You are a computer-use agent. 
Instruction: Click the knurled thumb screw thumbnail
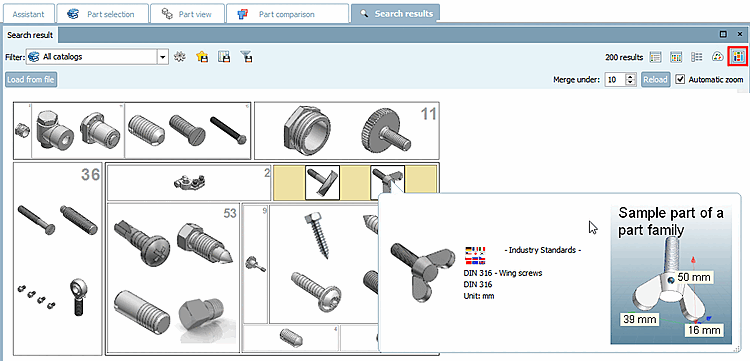tap(385, 131)
